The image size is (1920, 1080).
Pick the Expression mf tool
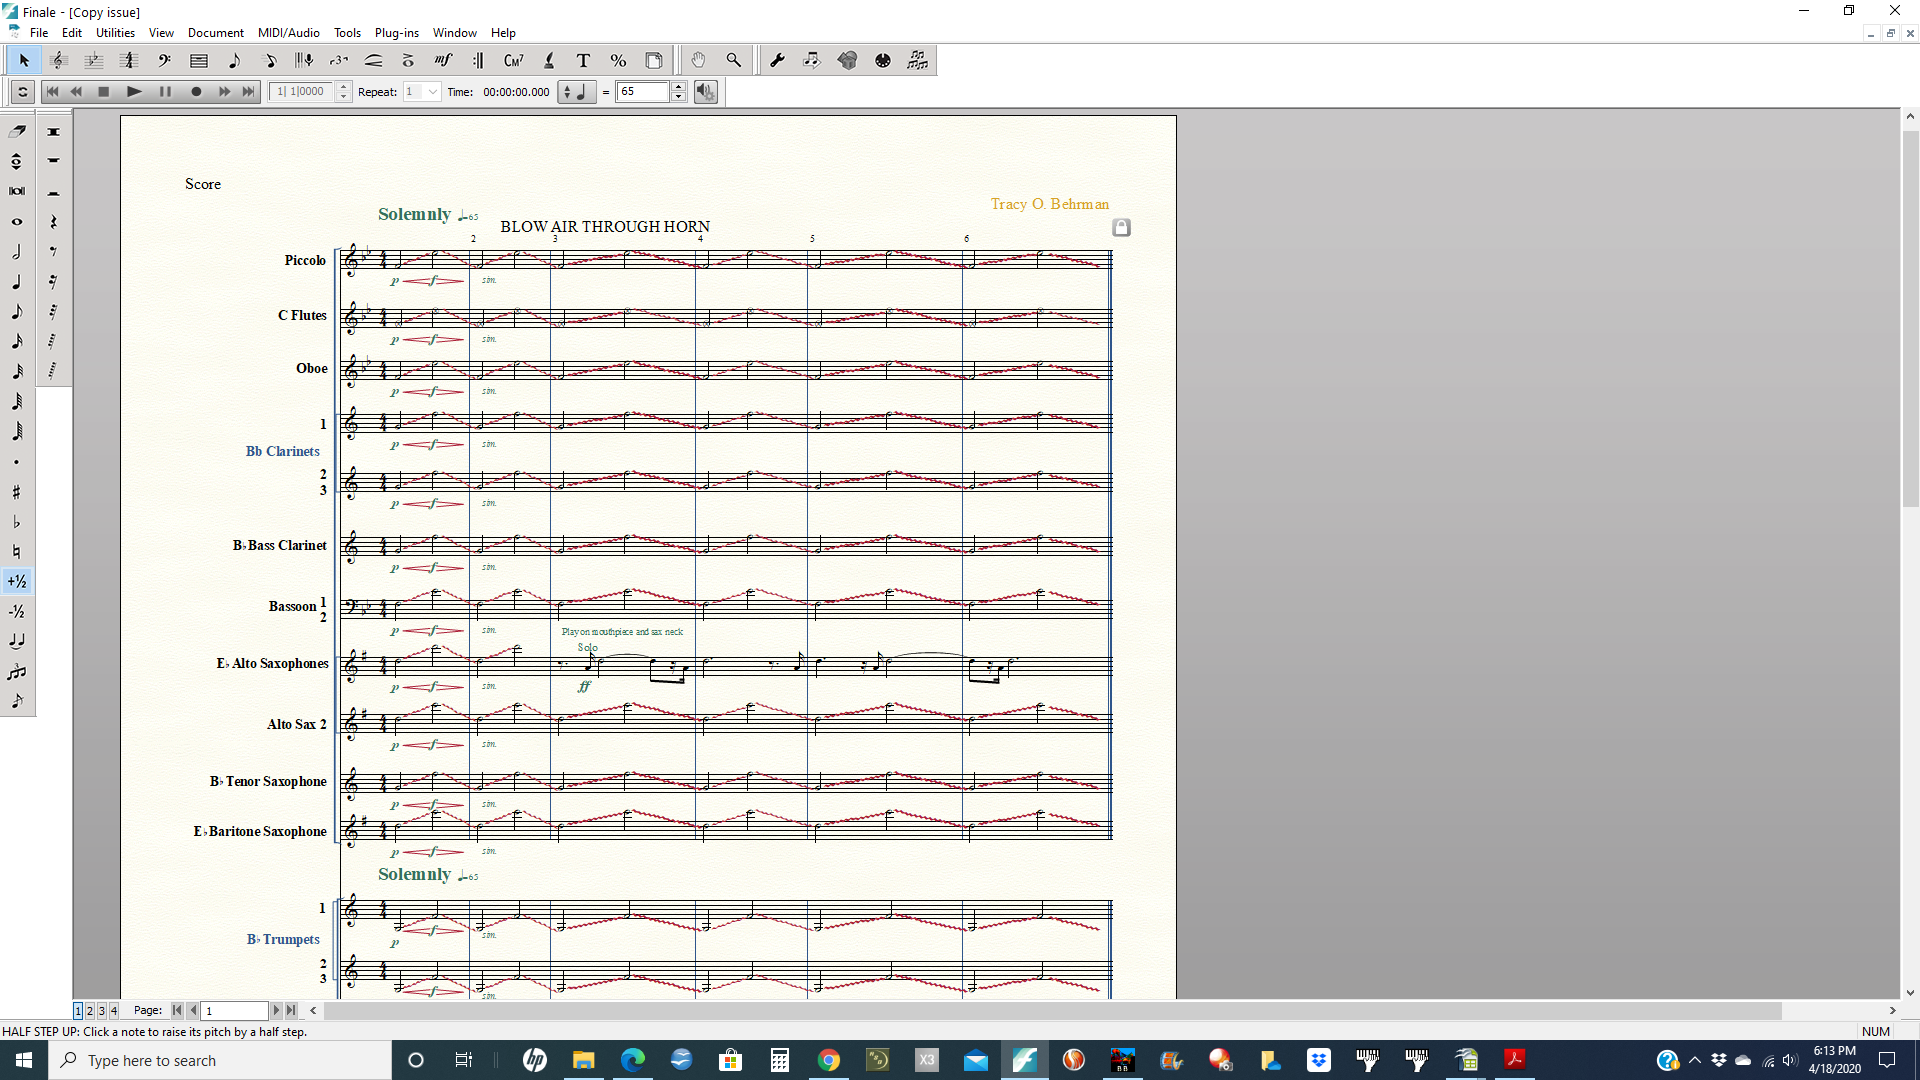tap(443, 61)
